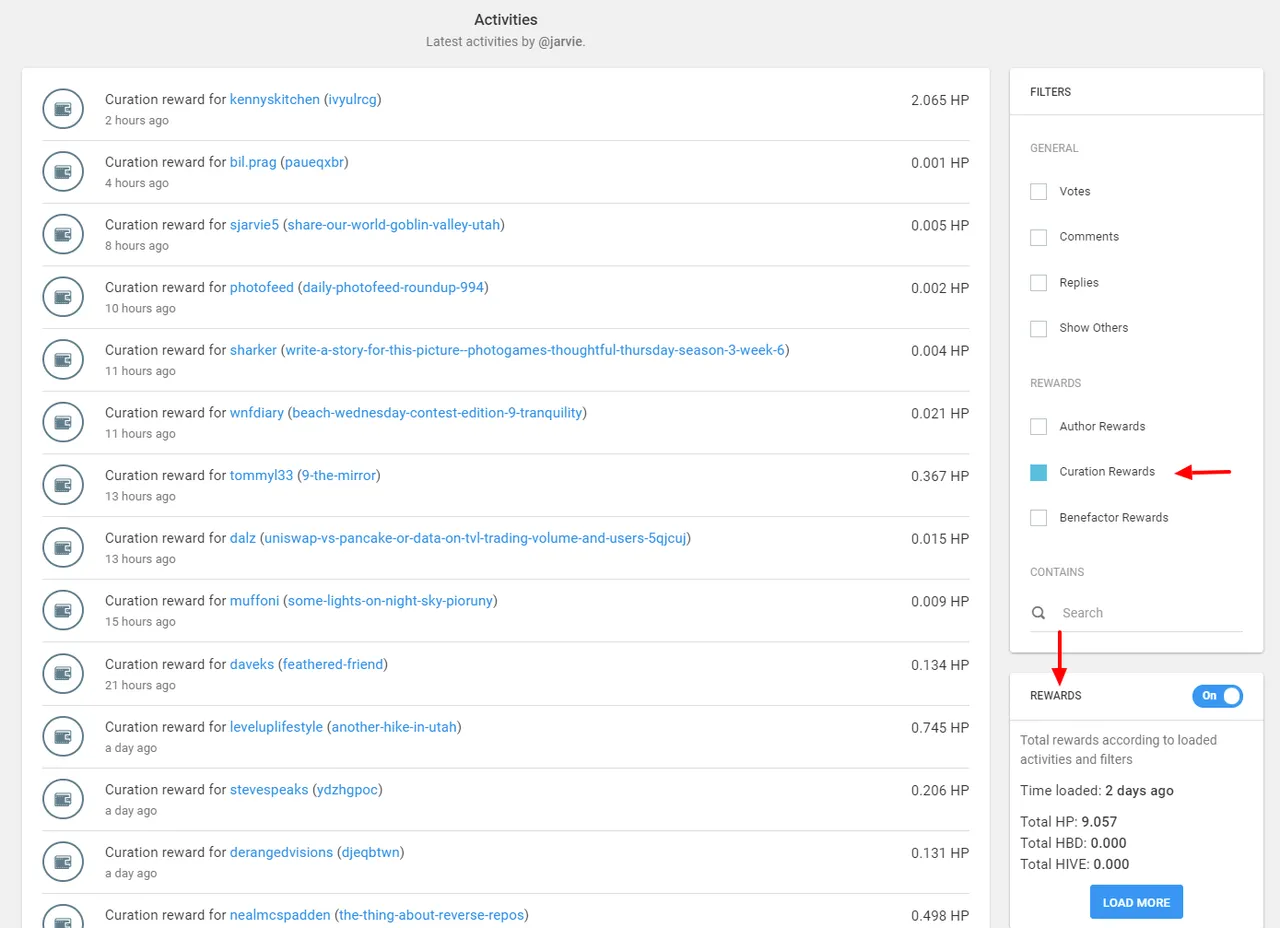Open the-thing-about-reverse-repos post link
The image size is (1280, 928).
pyautogui.click(x=431, y=915)
